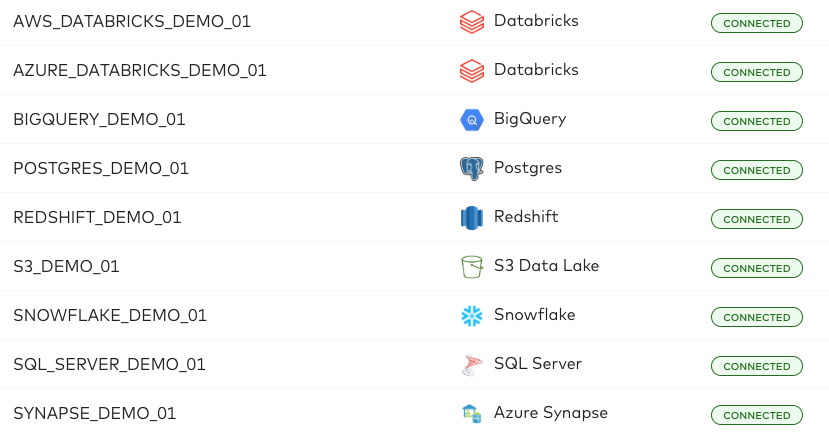
Task: Click the SQL Server icon
Action: 472,365
